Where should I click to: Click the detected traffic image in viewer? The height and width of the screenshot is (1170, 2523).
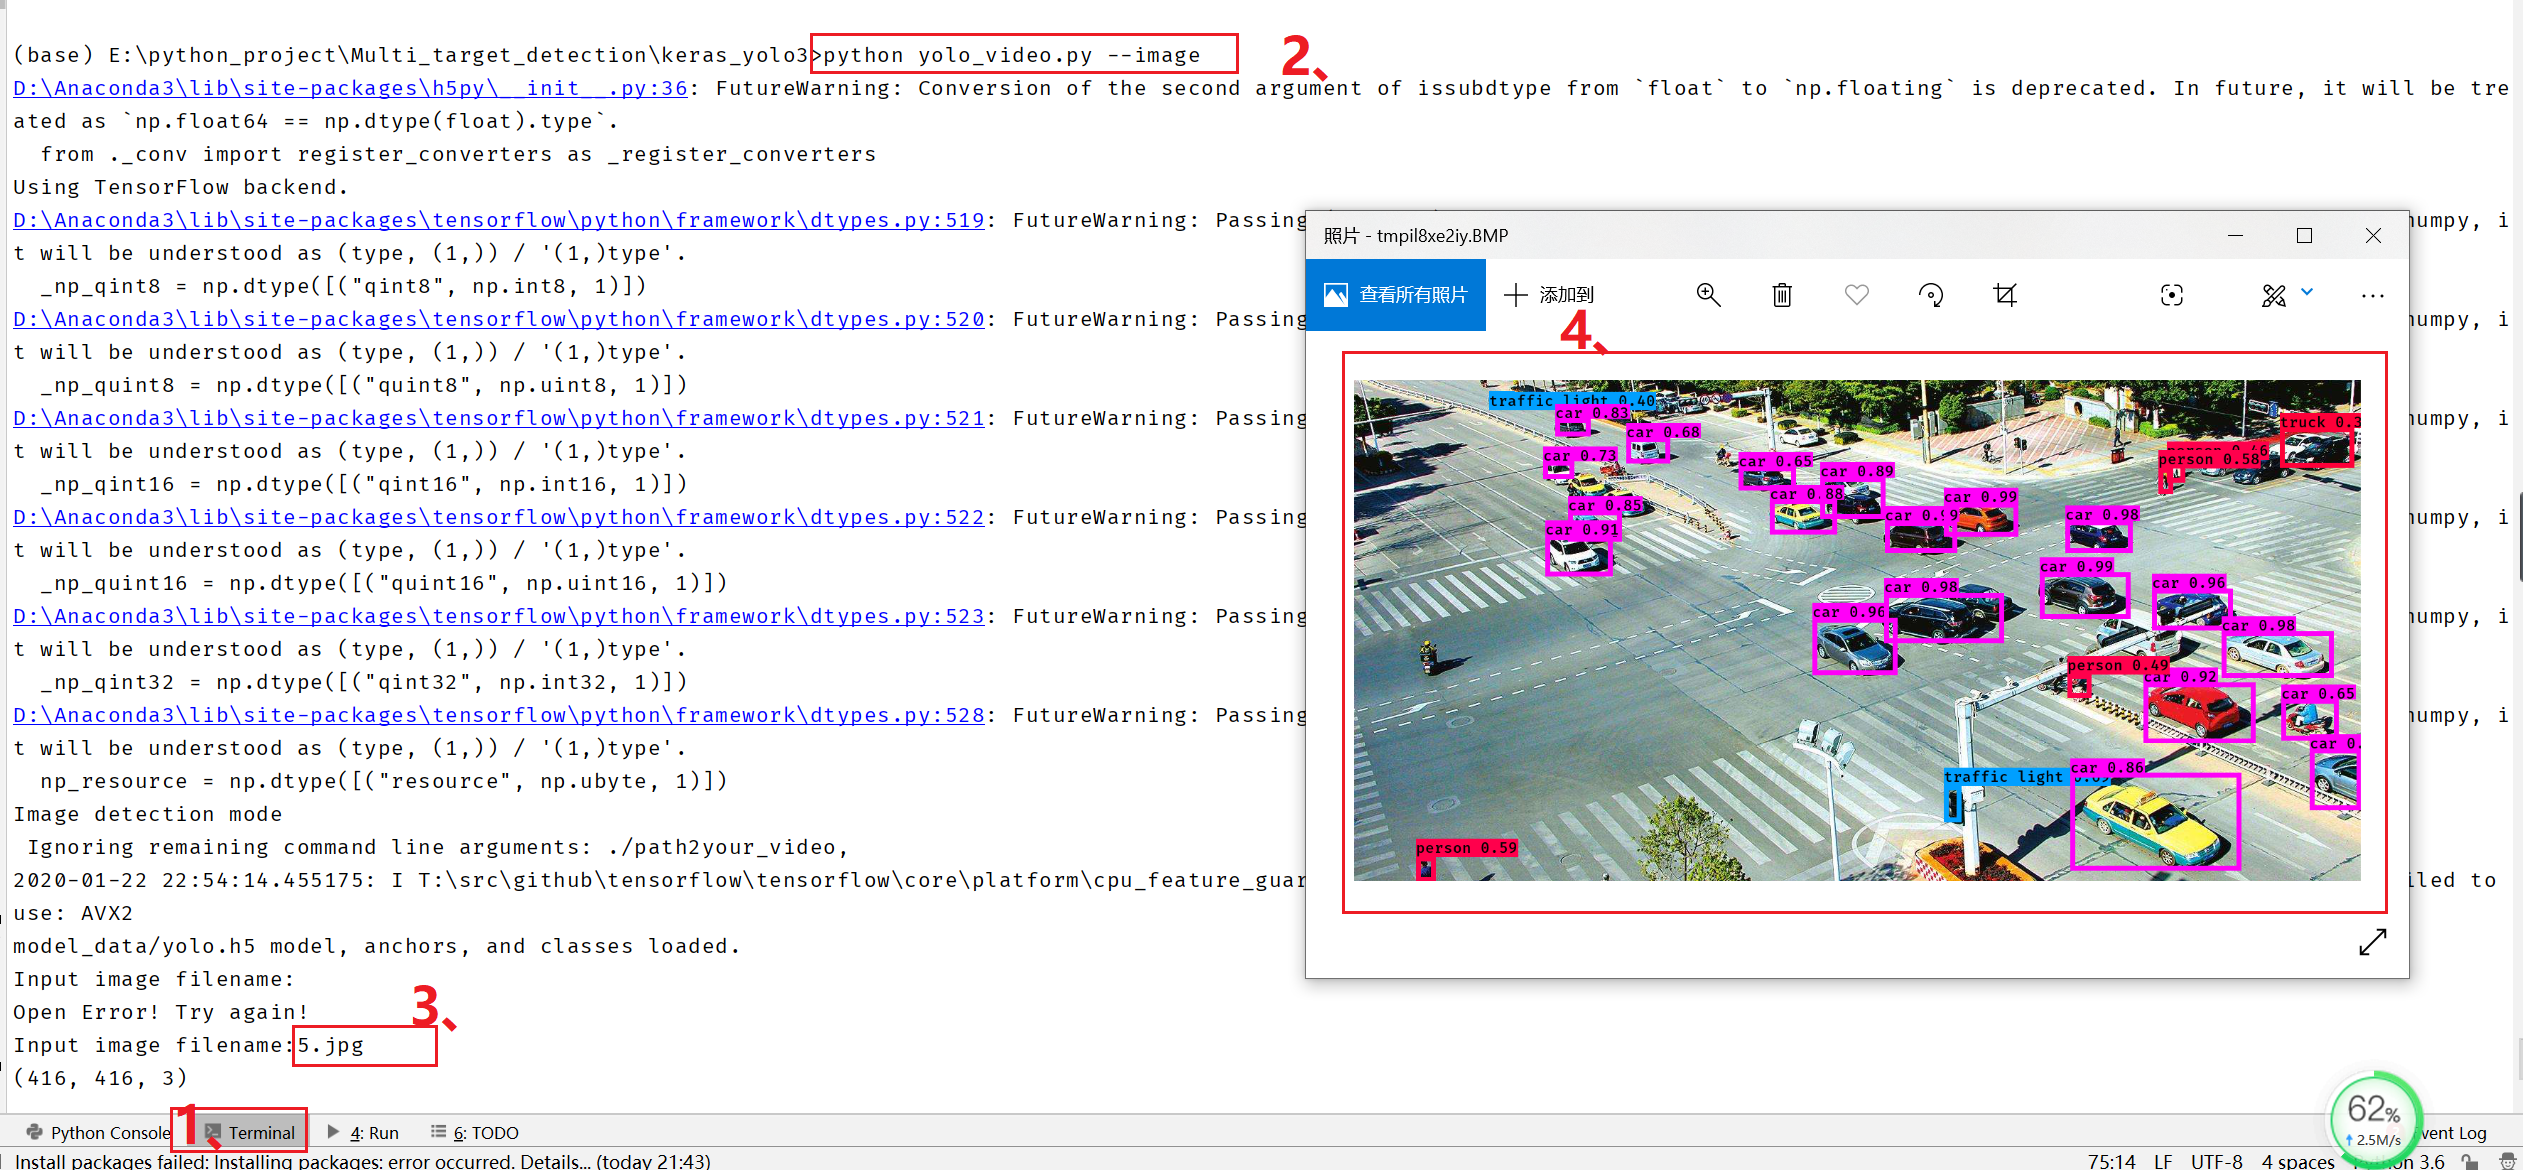(x=1857, y=630)
